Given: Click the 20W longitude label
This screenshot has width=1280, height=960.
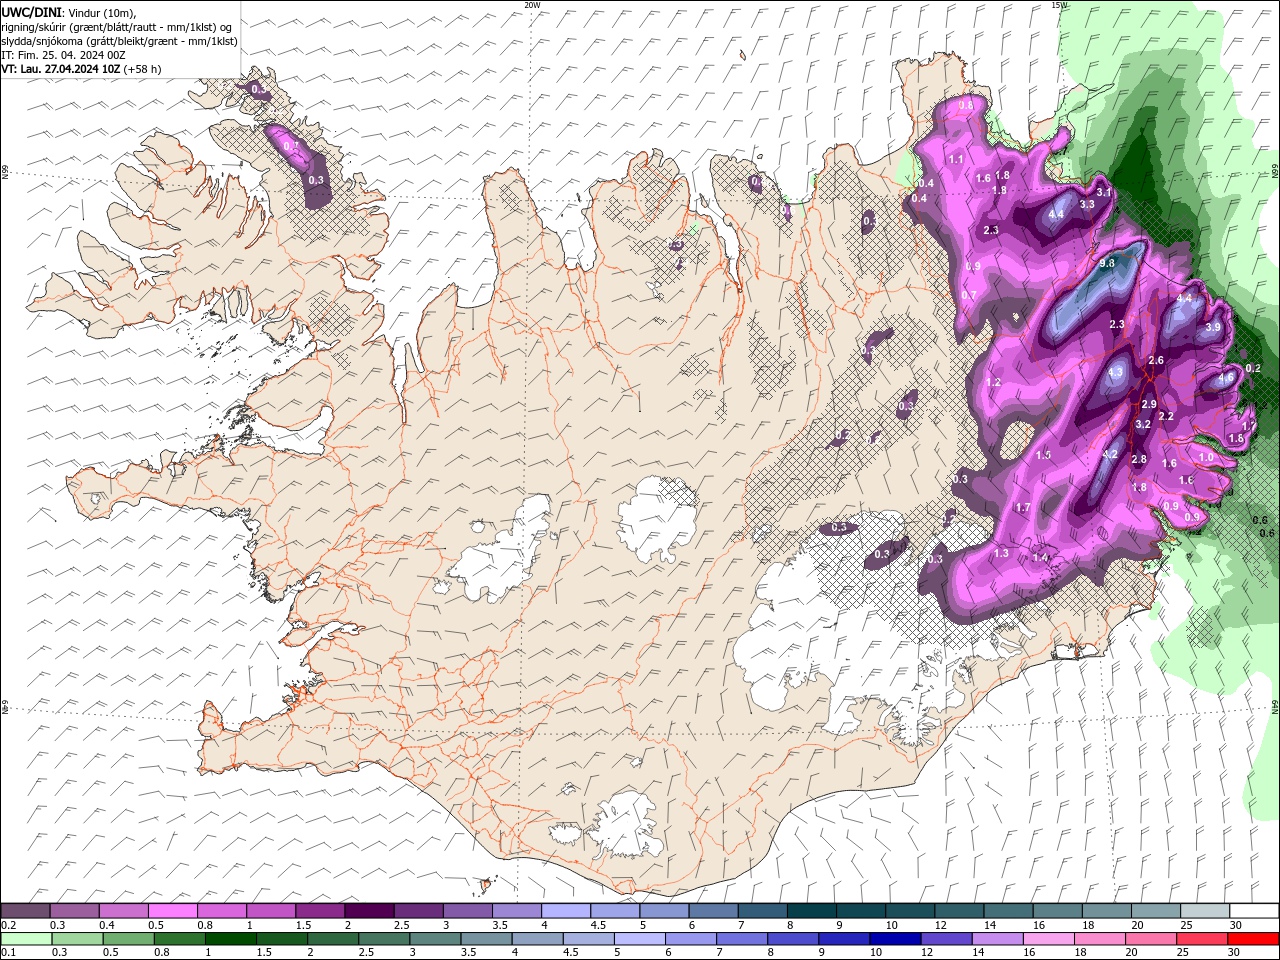Looking at the screenshot, I should [x=532, y=5].
